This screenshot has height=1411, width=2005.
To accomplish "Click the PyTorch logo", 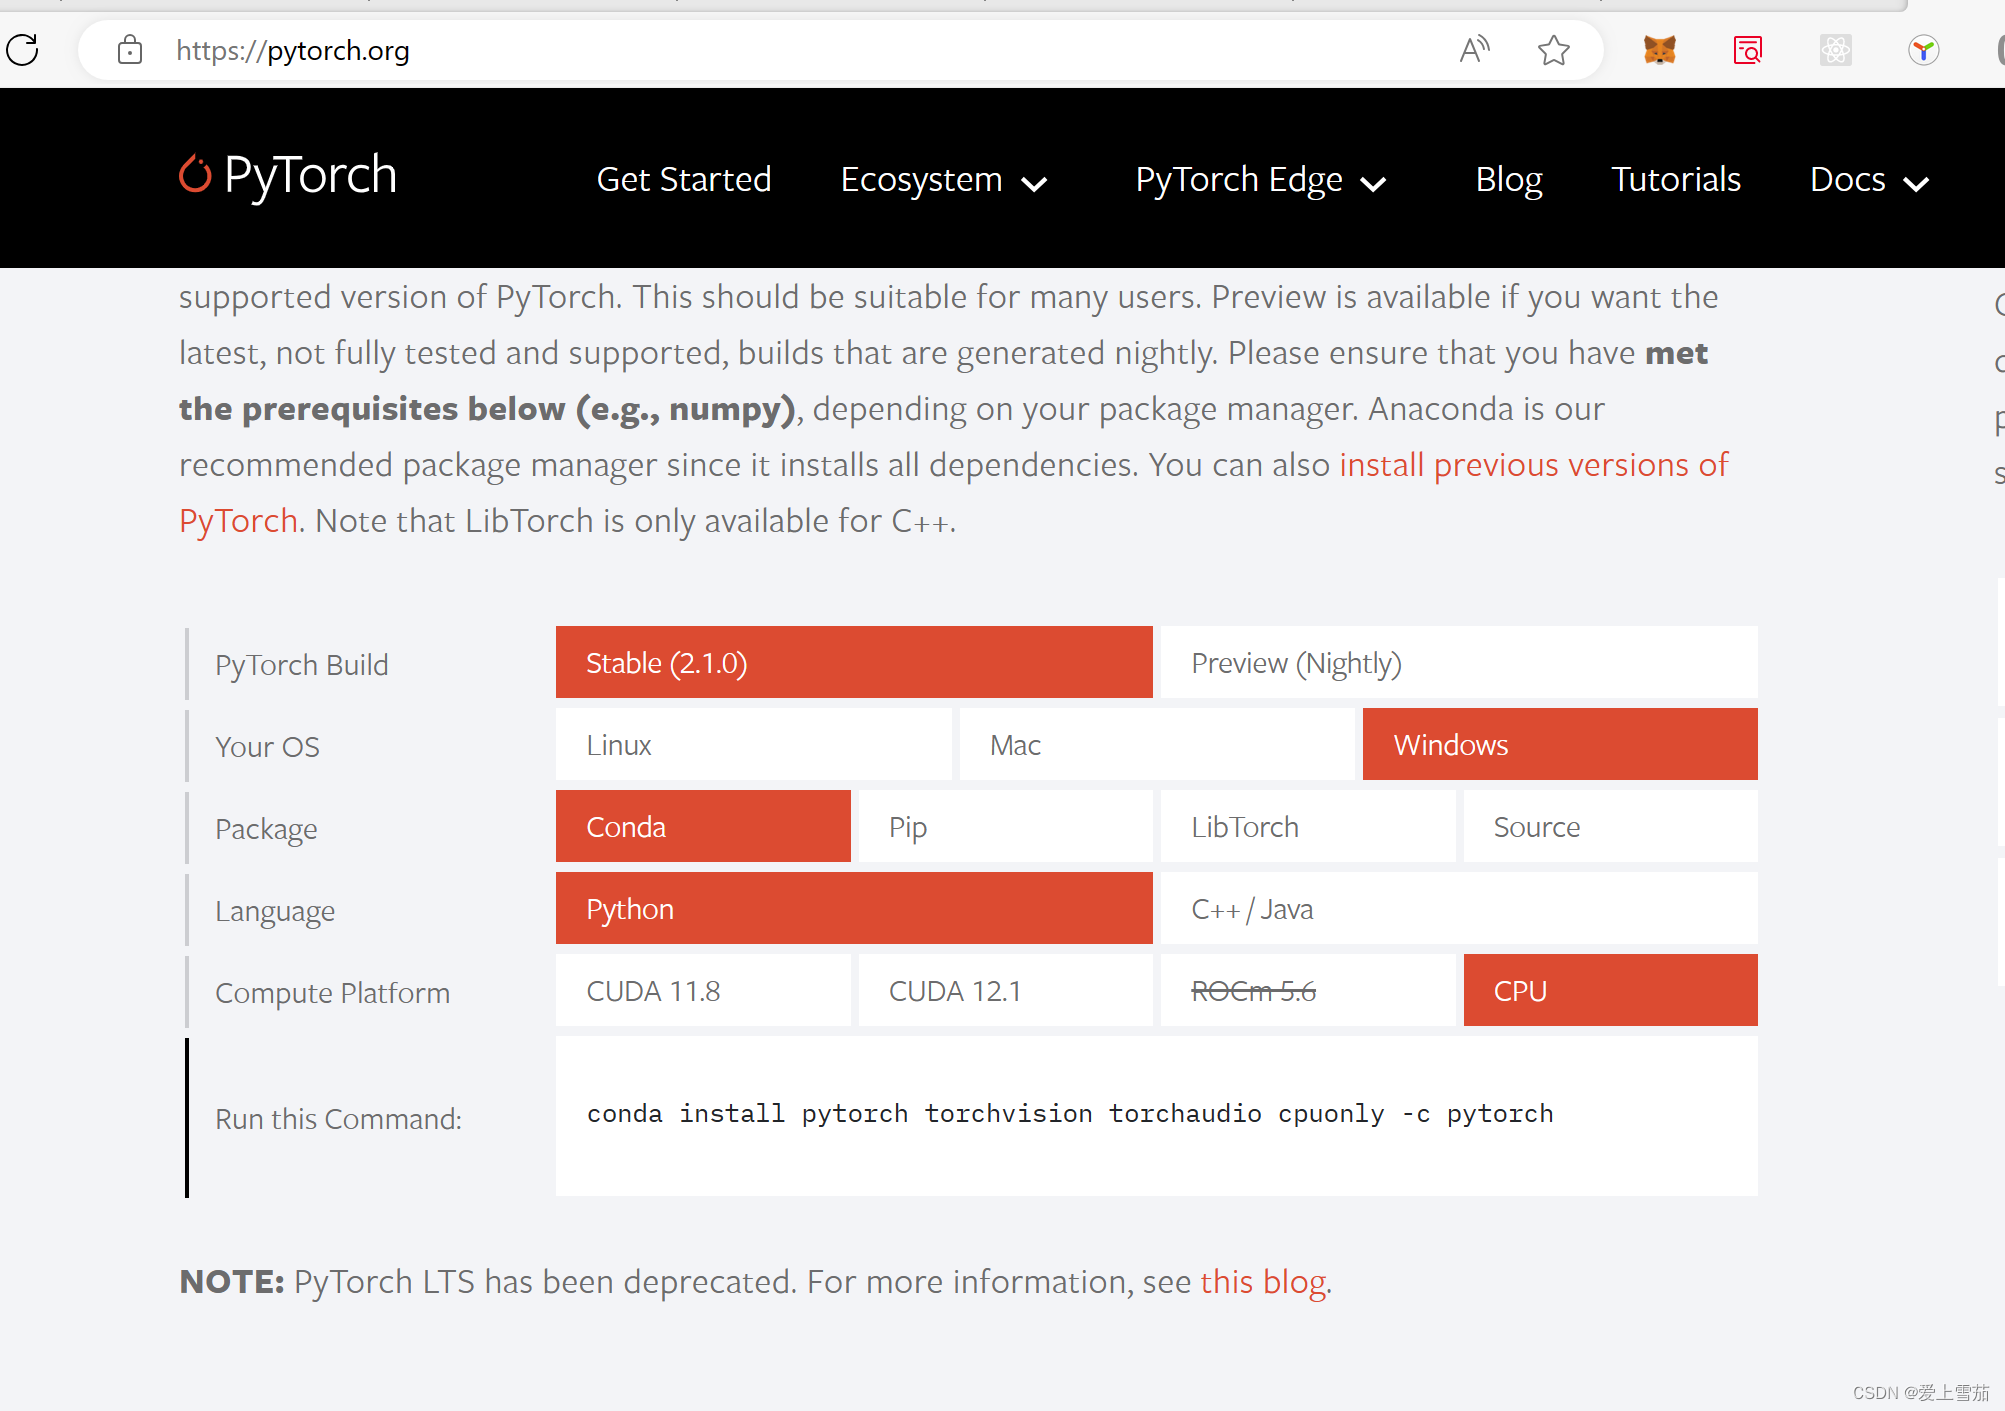I will pyautogui.click(x=287, y=176).
